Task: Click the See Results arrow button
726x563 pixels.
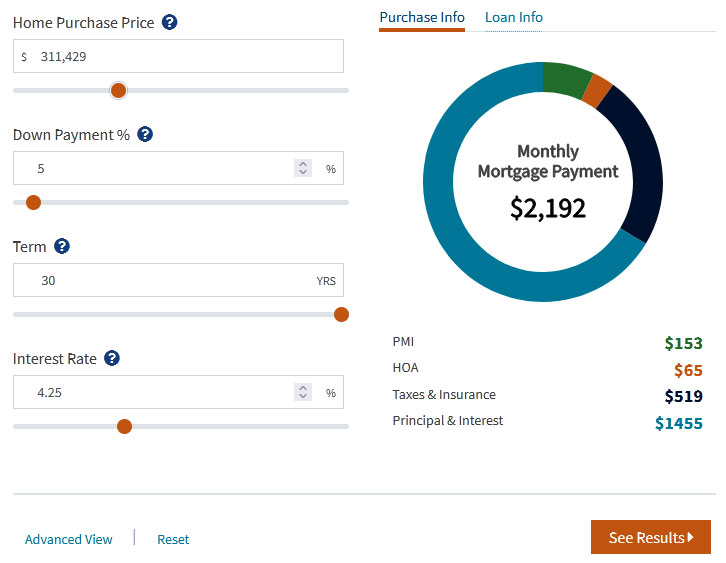Action: point(651,537)
